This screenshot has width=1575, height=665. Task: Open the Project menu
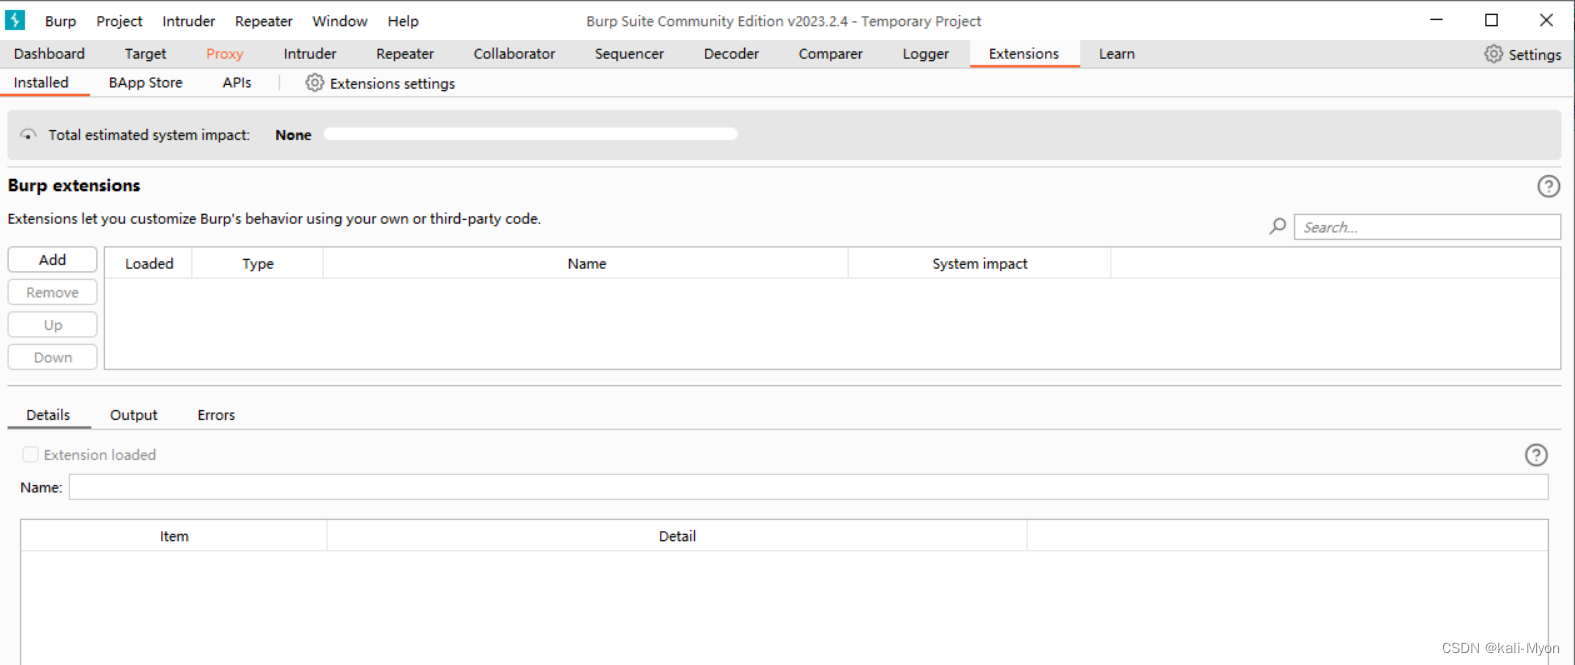(x=119, y=21)
